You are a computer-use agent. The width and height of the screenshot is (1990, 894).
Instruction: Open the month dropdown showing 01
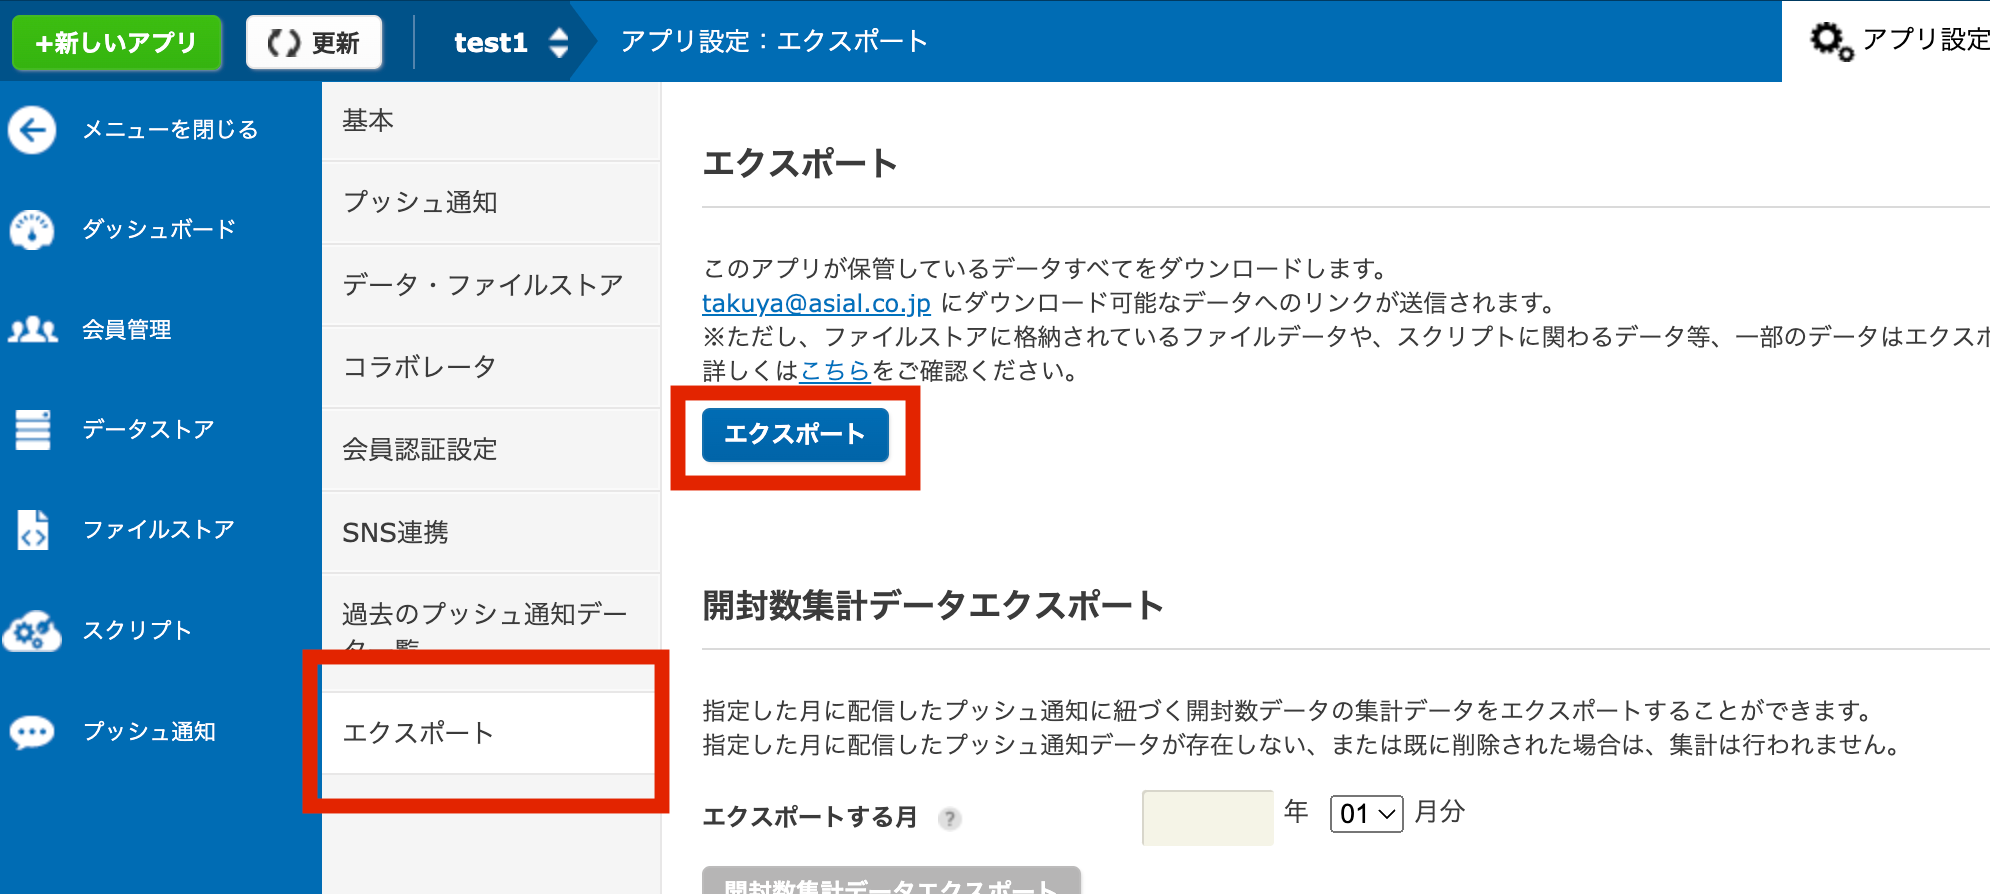(x=1366, y=814)
